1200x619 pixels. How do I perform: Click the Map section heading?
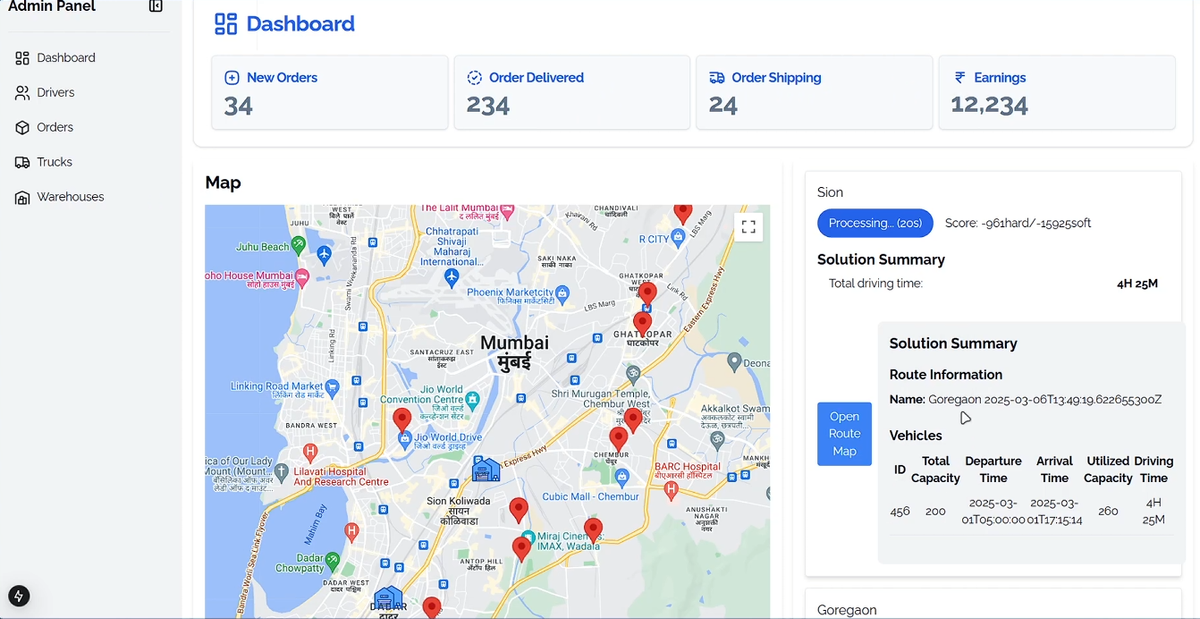tap(223, 183)
